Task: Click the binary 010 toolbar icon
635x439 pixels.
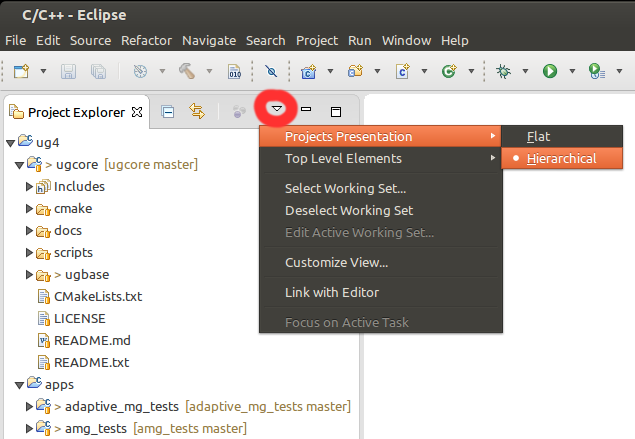Action: (x=235, y=71)
